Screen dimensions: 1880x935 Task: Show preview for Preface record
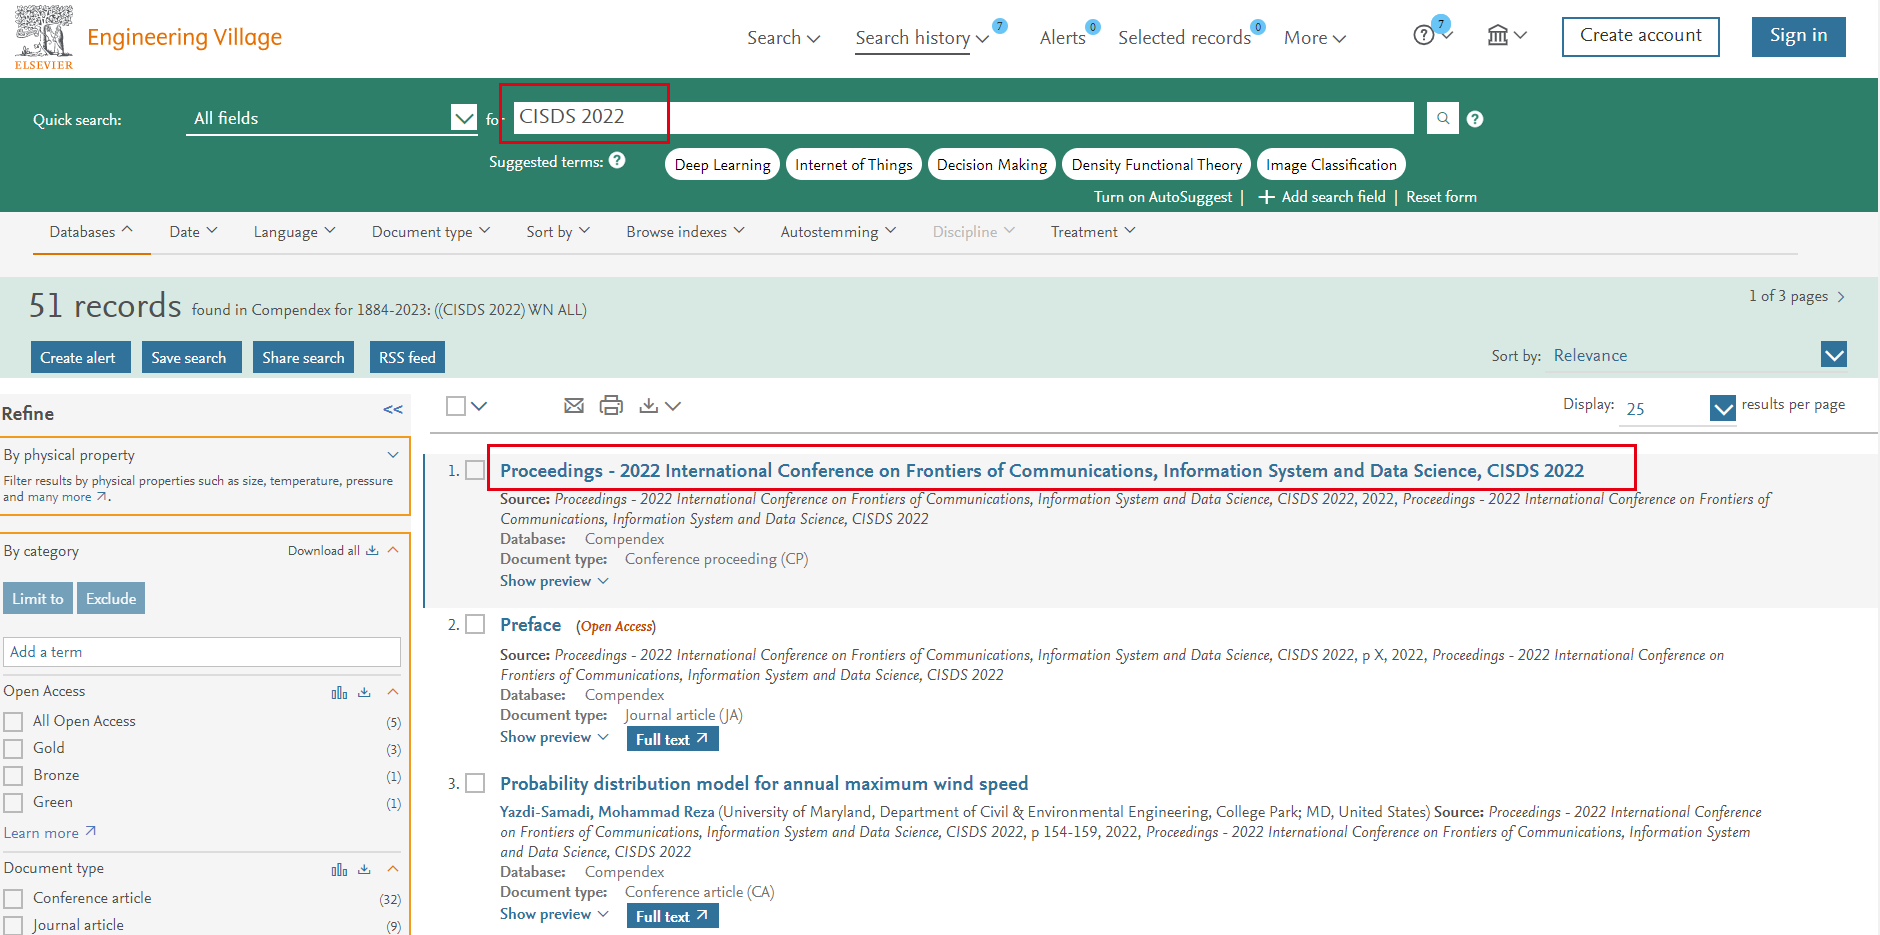tap(554, 737)
